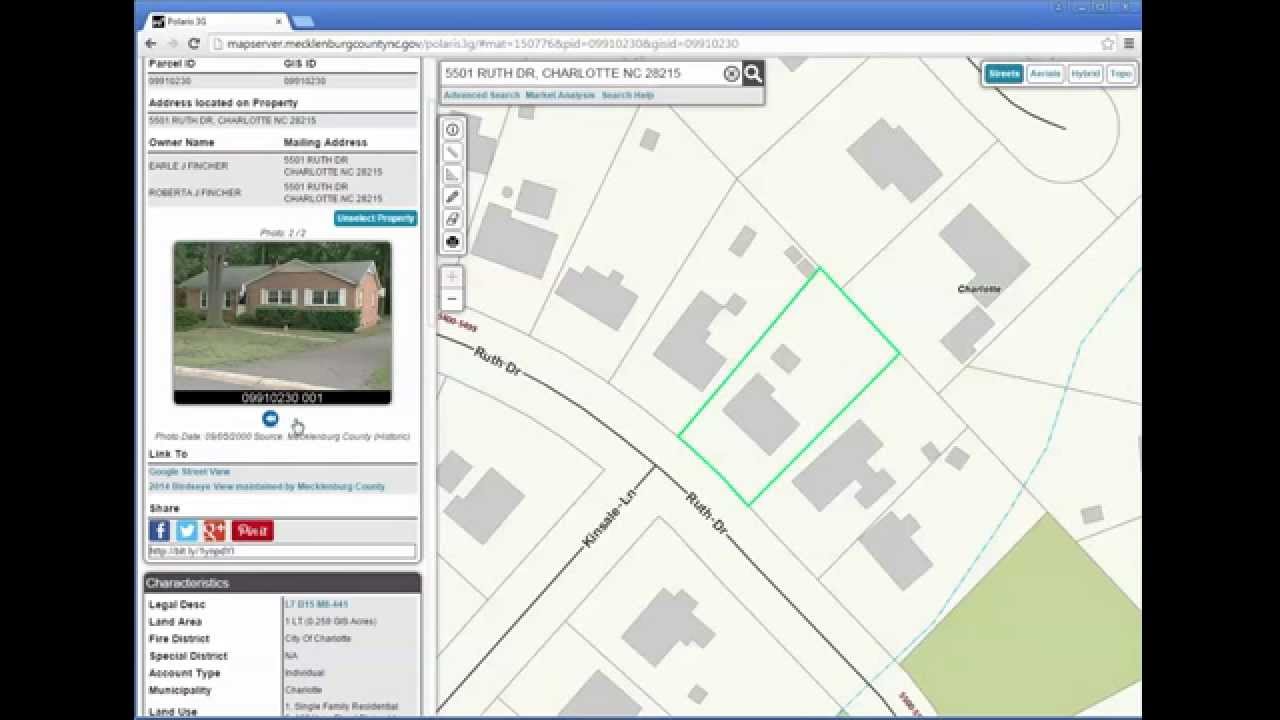Run search with the magnifier button
The height and width of the screenshot is (720, 1280).
click(x=753, y=73)
